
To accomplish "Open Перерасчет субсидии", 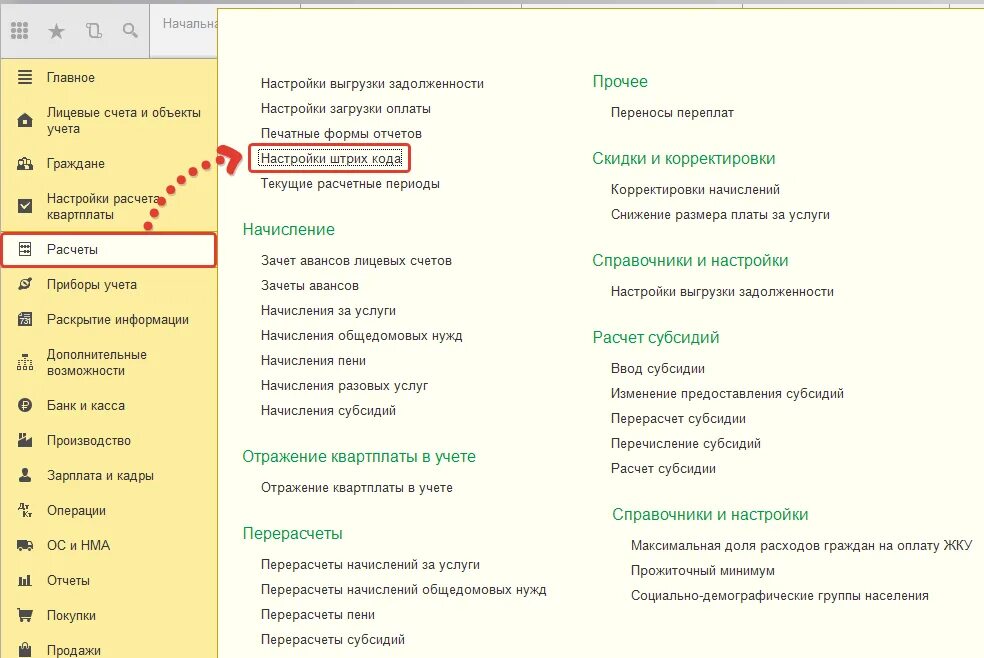I will (678, 419).
